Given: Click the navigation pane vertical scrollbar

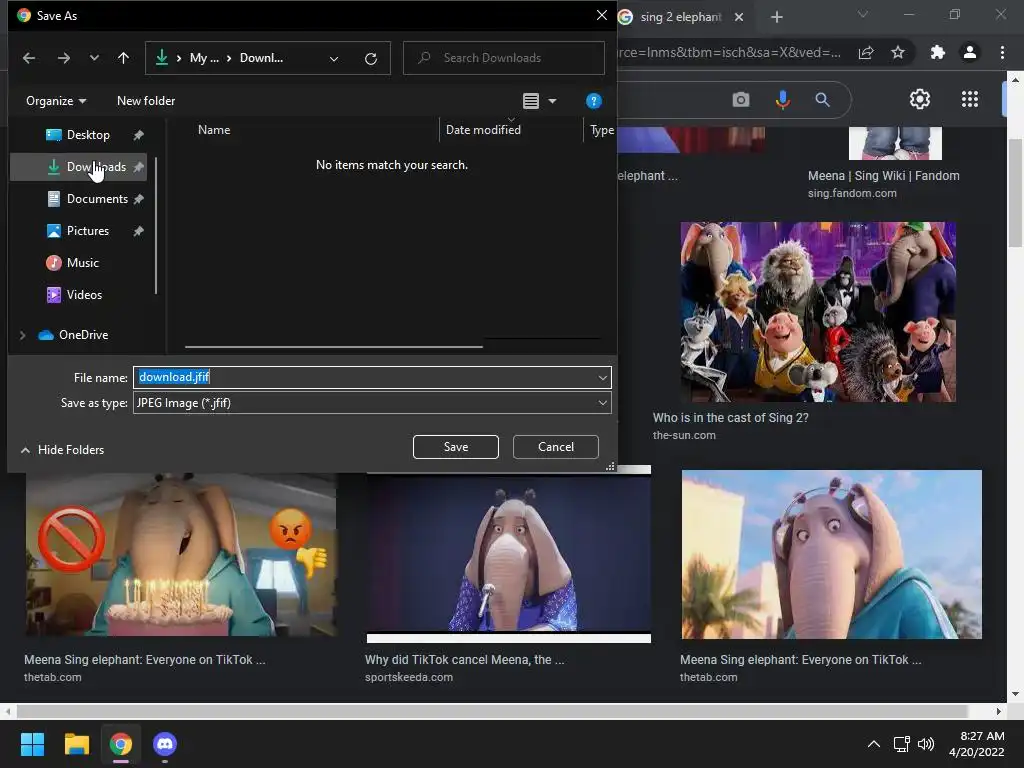Looking at the screenshot, I should click(156, 225).
